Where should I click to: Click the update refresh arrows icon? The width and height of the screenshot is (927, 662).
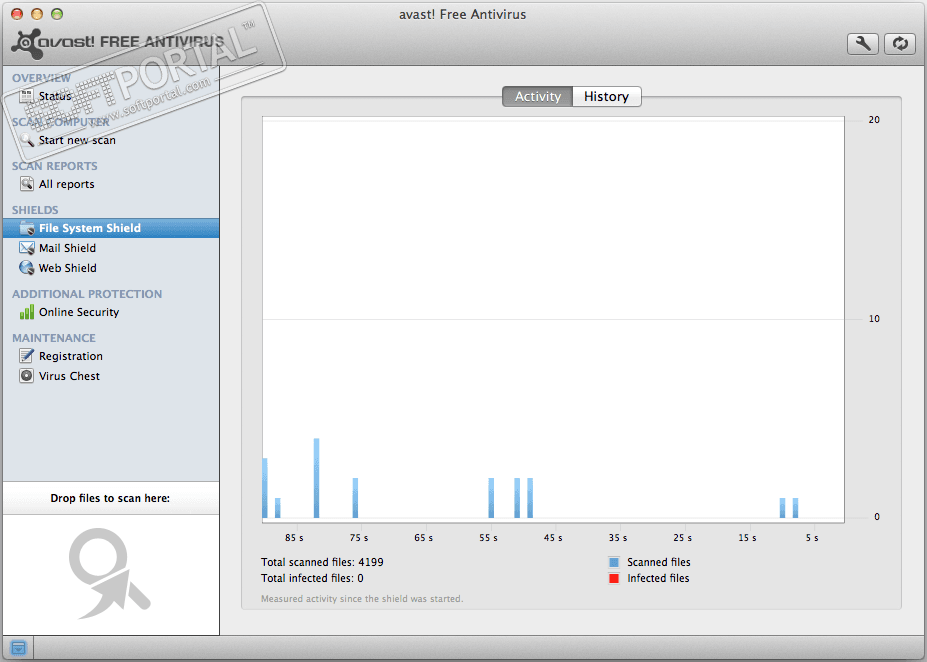coord(900,44)
